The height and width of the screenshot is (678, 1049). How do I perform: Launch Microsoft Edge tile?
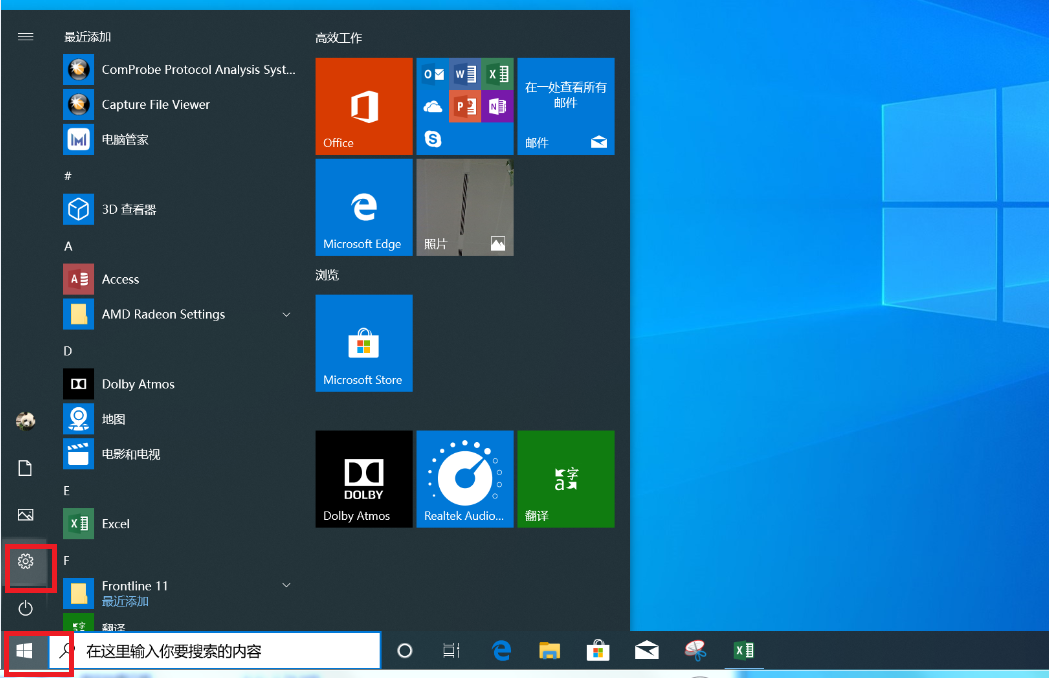click(x=364, y=207)
